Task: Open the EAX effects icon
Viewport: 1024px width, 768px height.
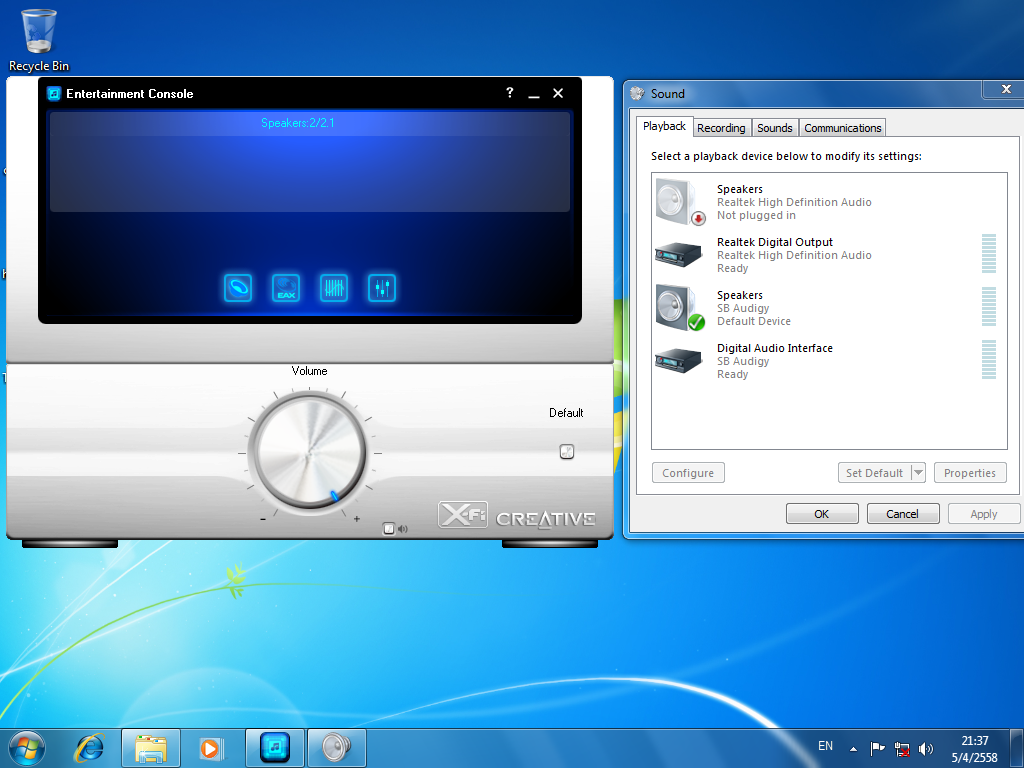Action: 286,288
